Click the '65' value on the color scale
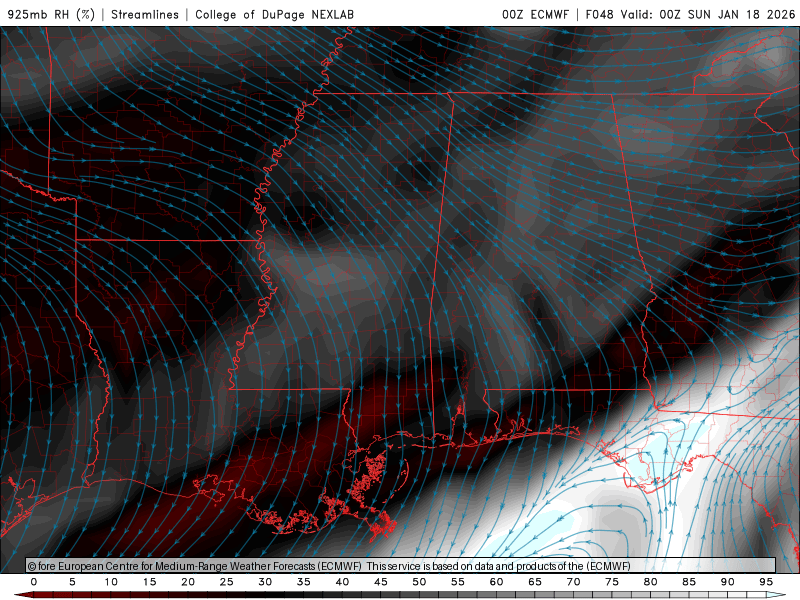 pyautogui.click(x=535, y=582)
